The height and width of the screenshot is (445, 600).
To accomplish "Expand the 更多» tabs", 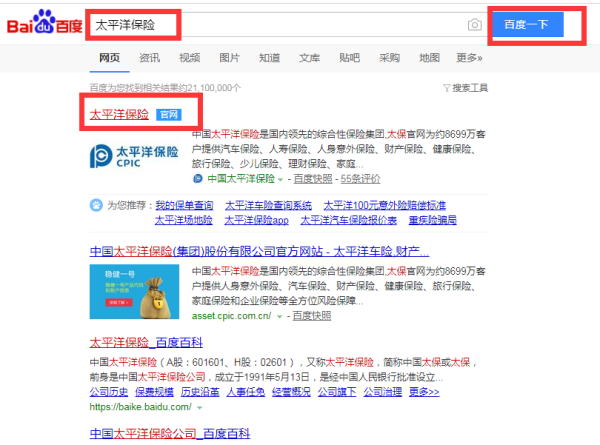I will [469, 58].
